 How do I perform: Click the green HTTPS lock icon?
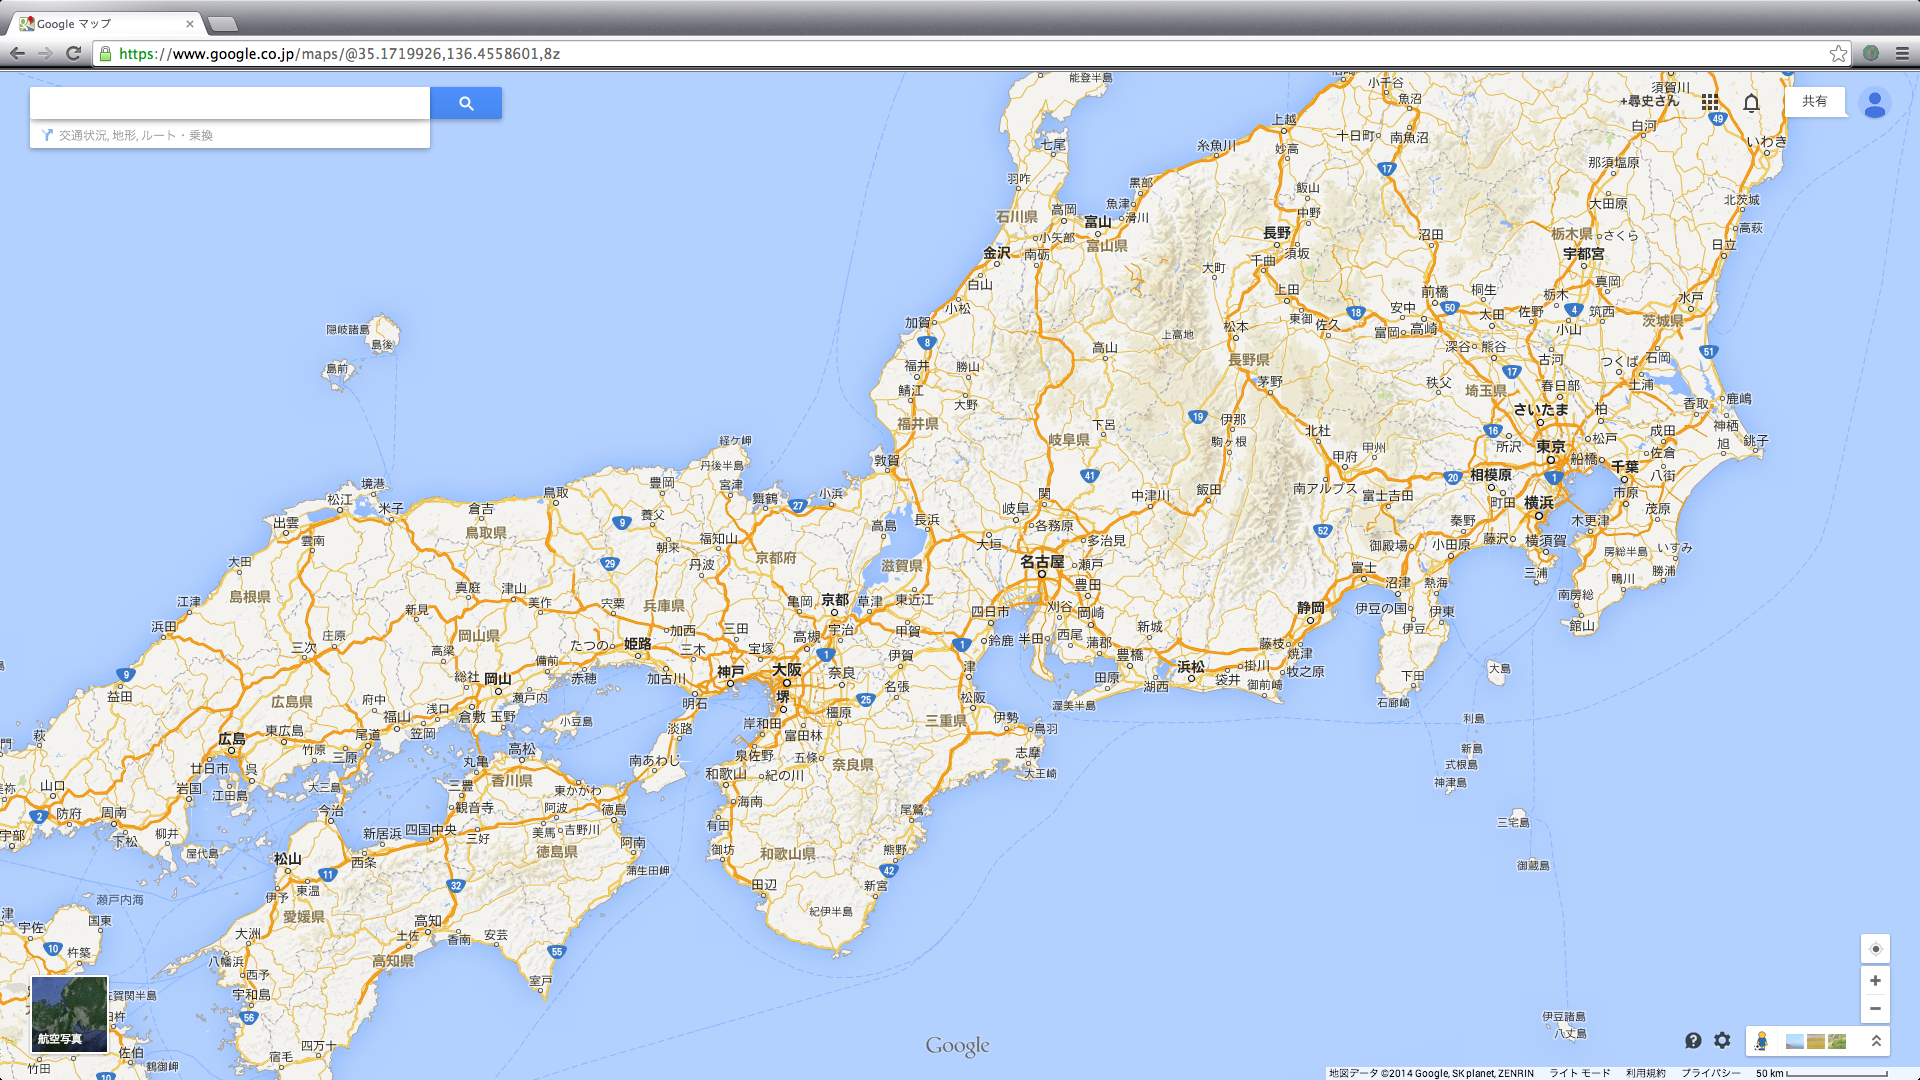coord(106,53)
